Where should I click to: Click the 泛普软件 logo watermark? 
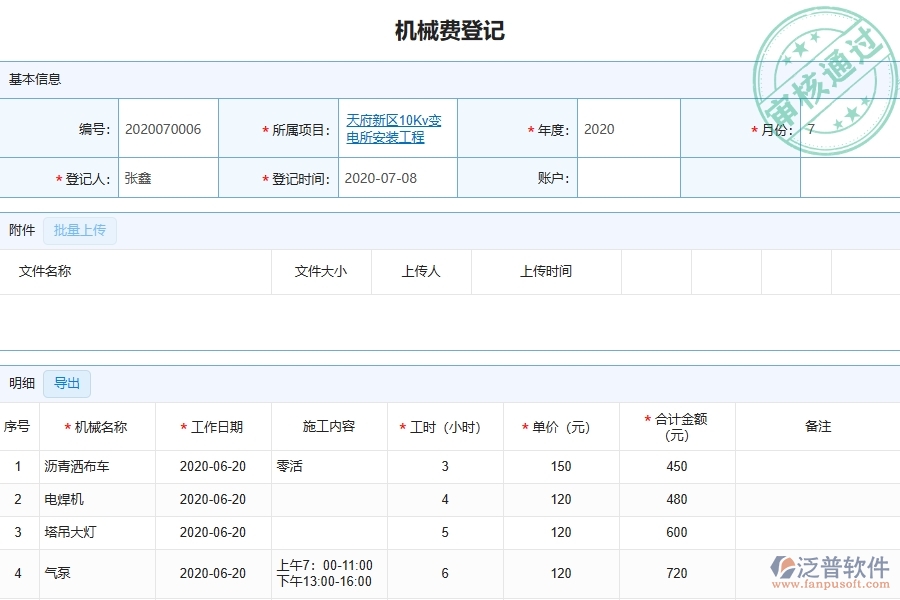point(829,570)
